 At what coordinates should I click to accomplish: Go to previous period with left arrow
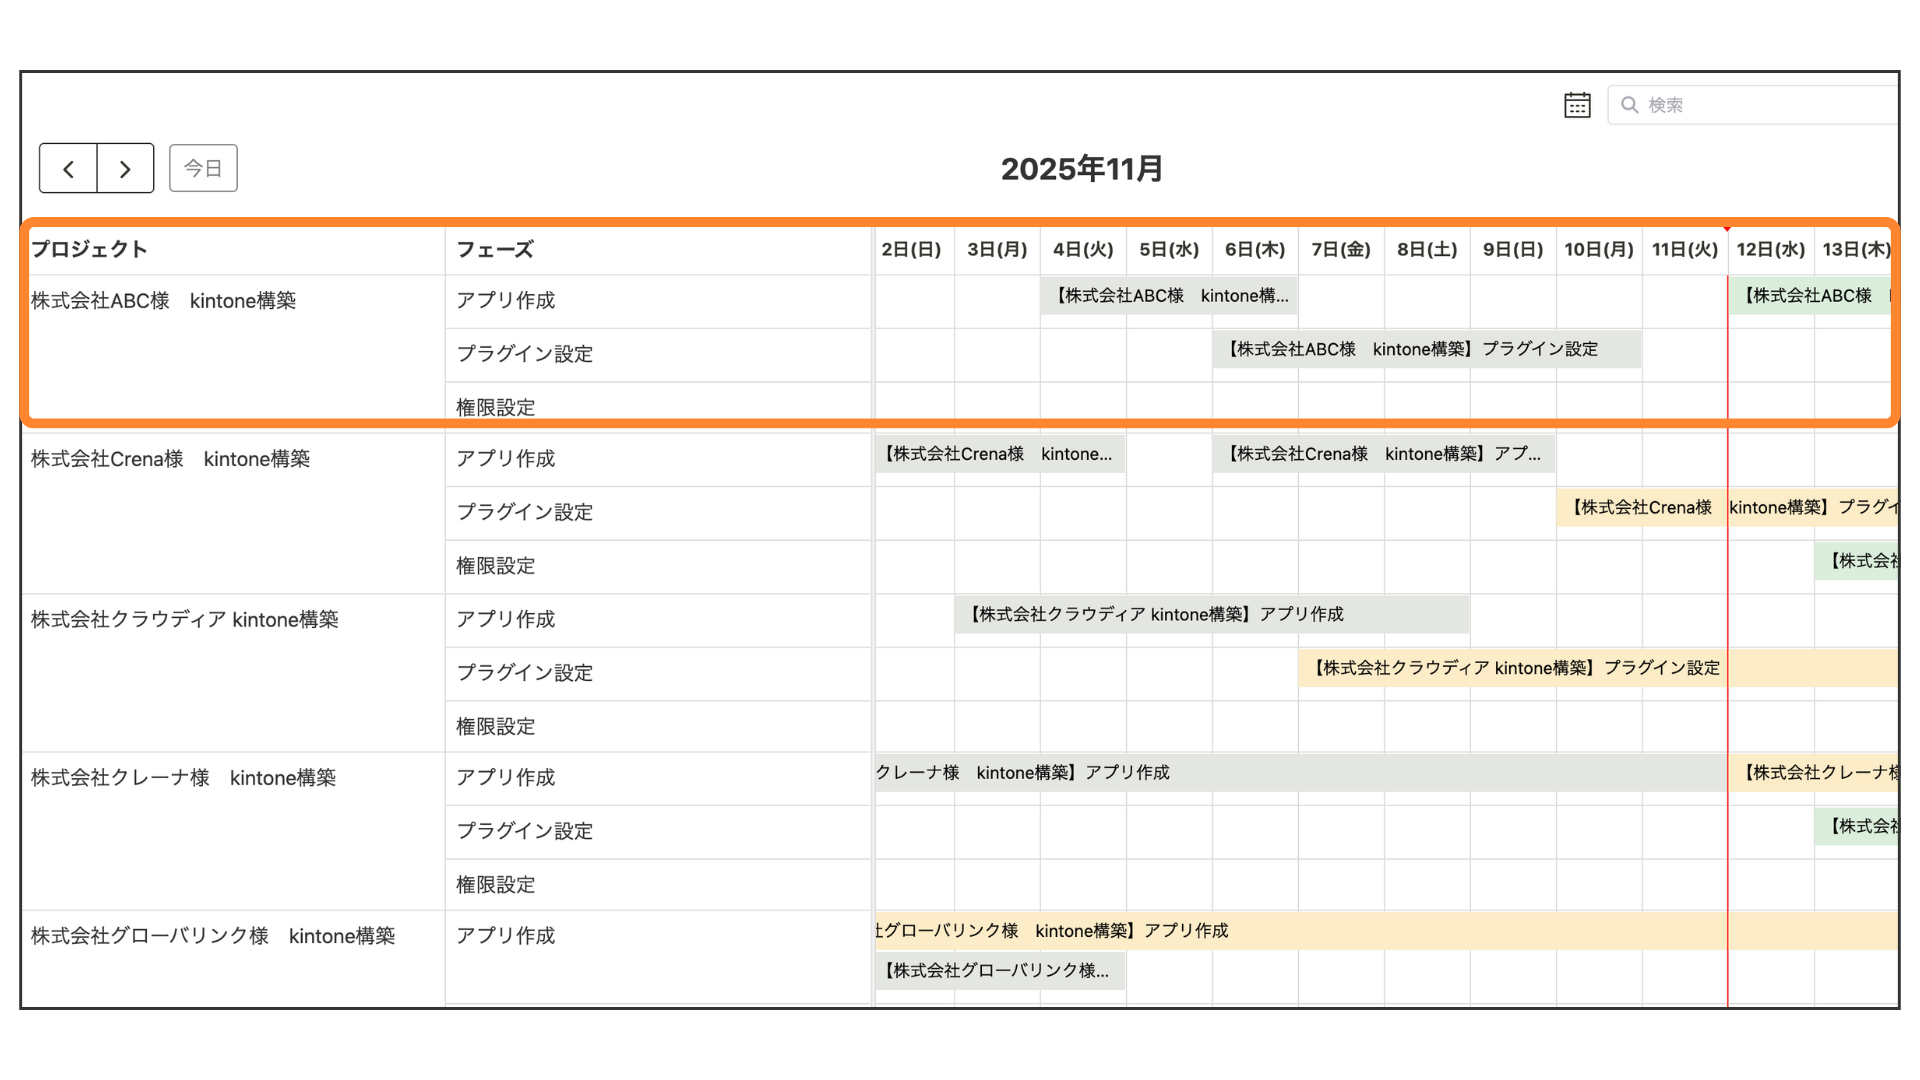pos(68,169)
